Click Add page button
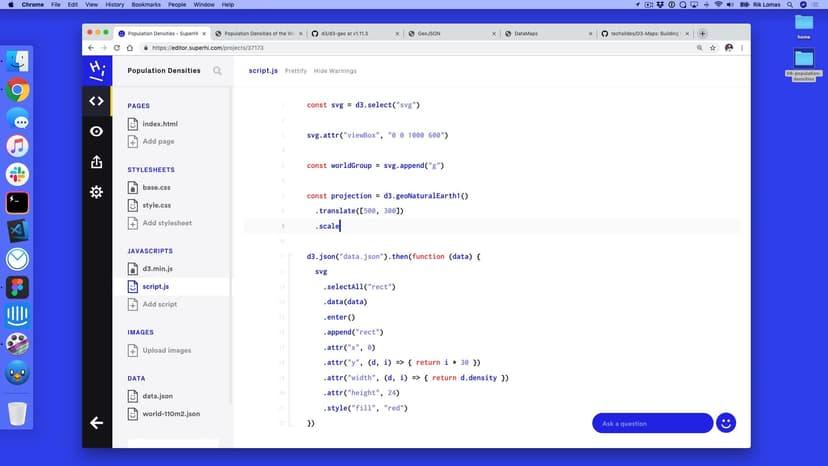This screenshot has width=828, height=466. click(158, 142)
